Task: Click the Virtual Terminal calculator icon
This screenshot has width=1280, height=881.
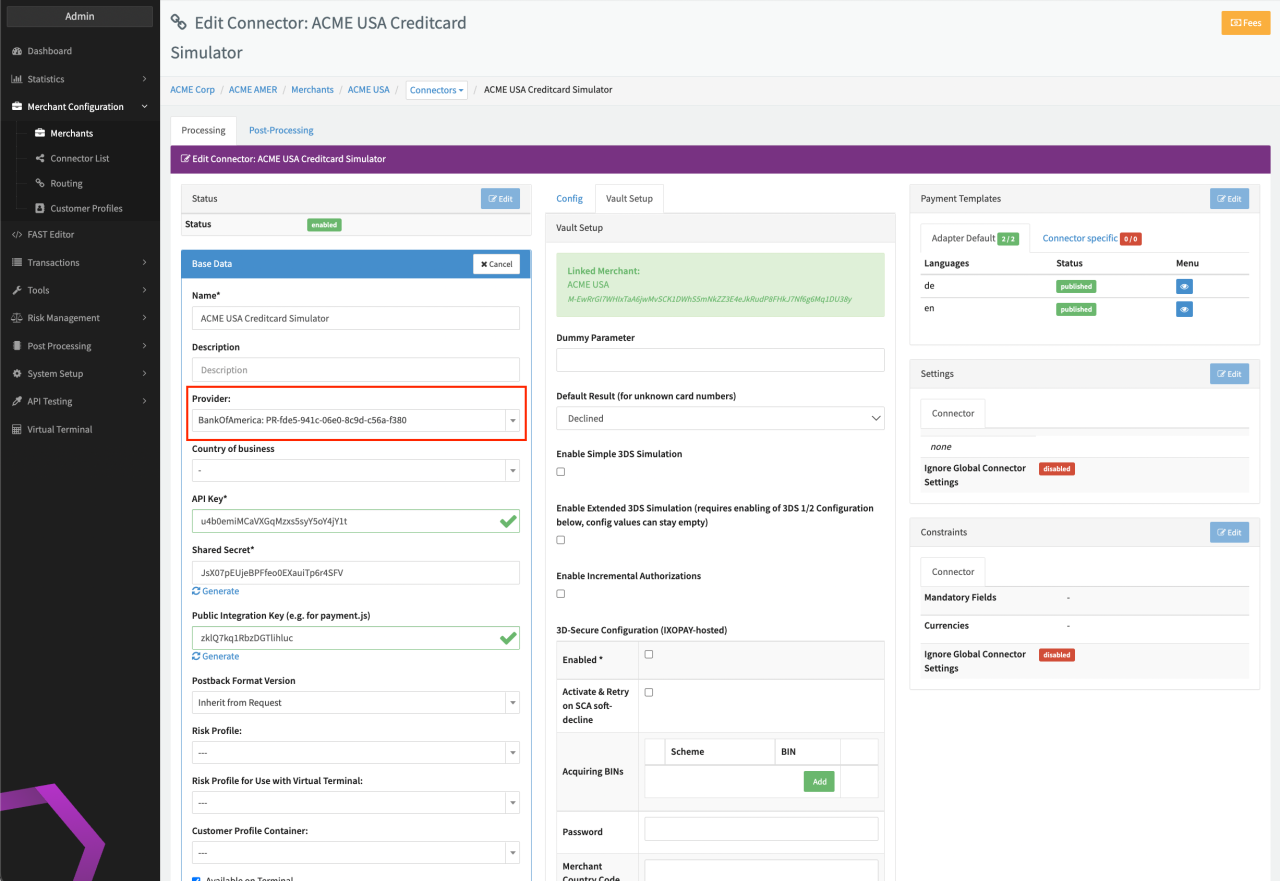Action: (17, 430)
